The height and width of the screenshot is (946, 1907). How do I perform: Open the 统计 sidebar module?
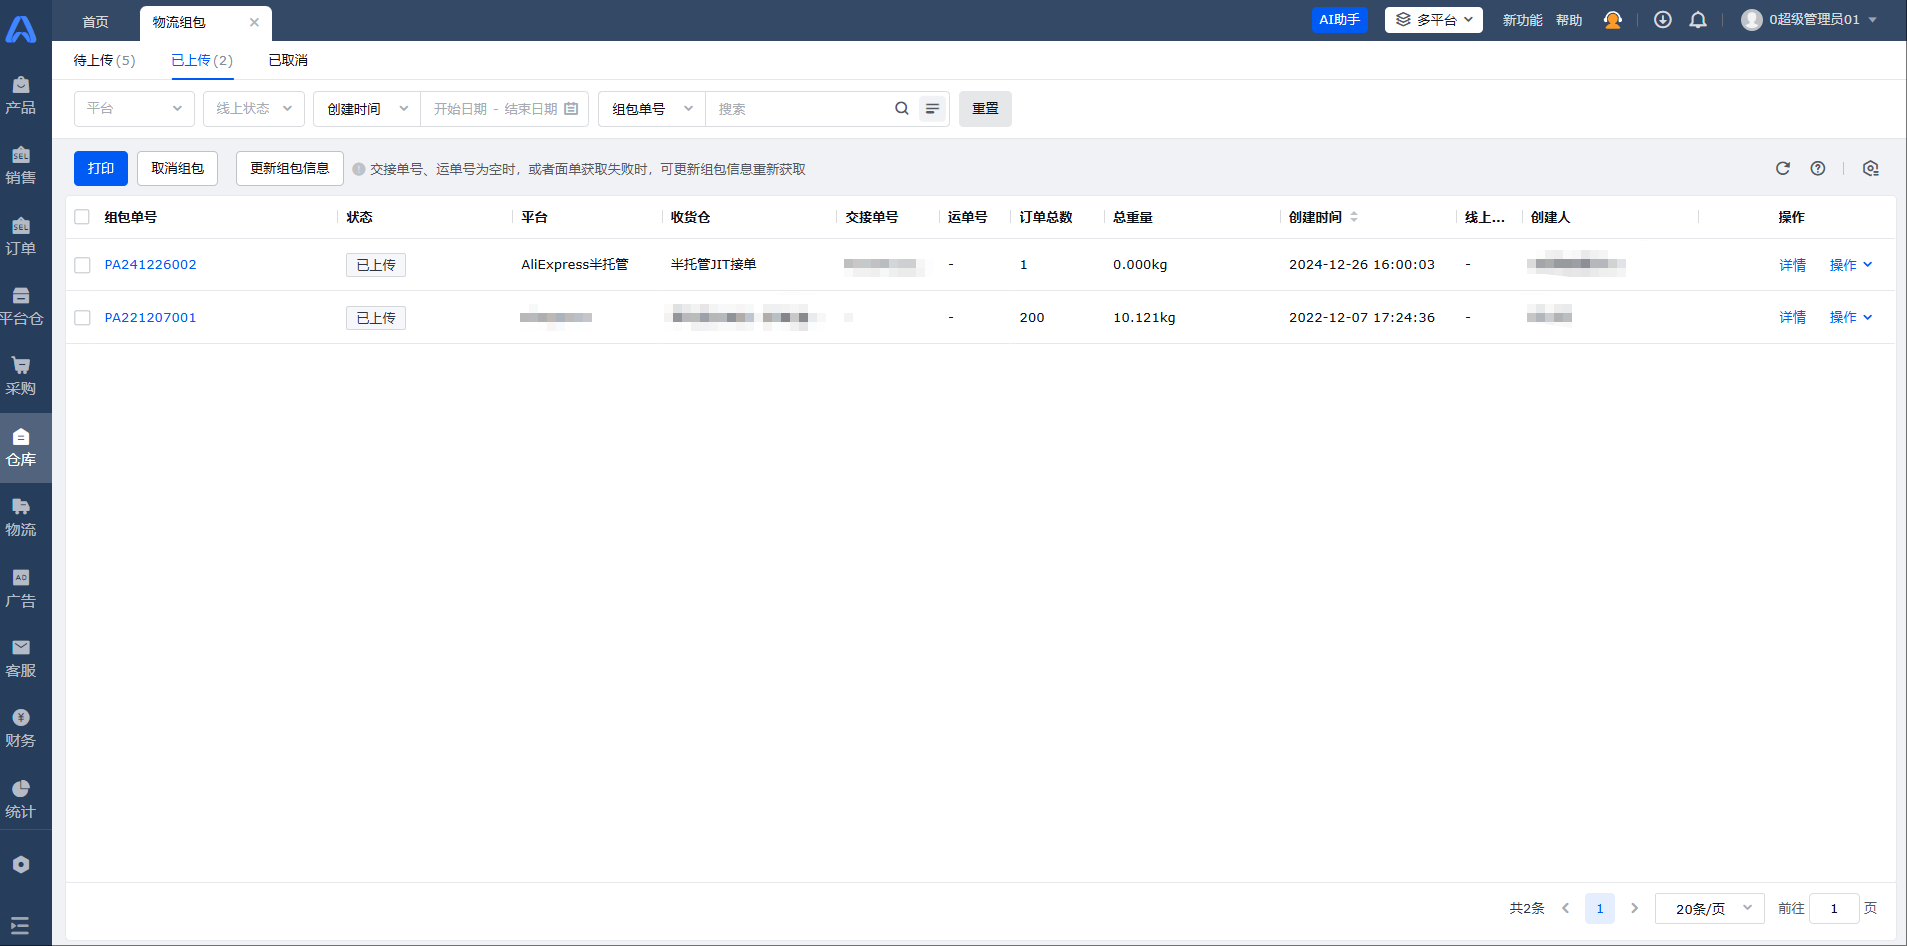[21, 800]
